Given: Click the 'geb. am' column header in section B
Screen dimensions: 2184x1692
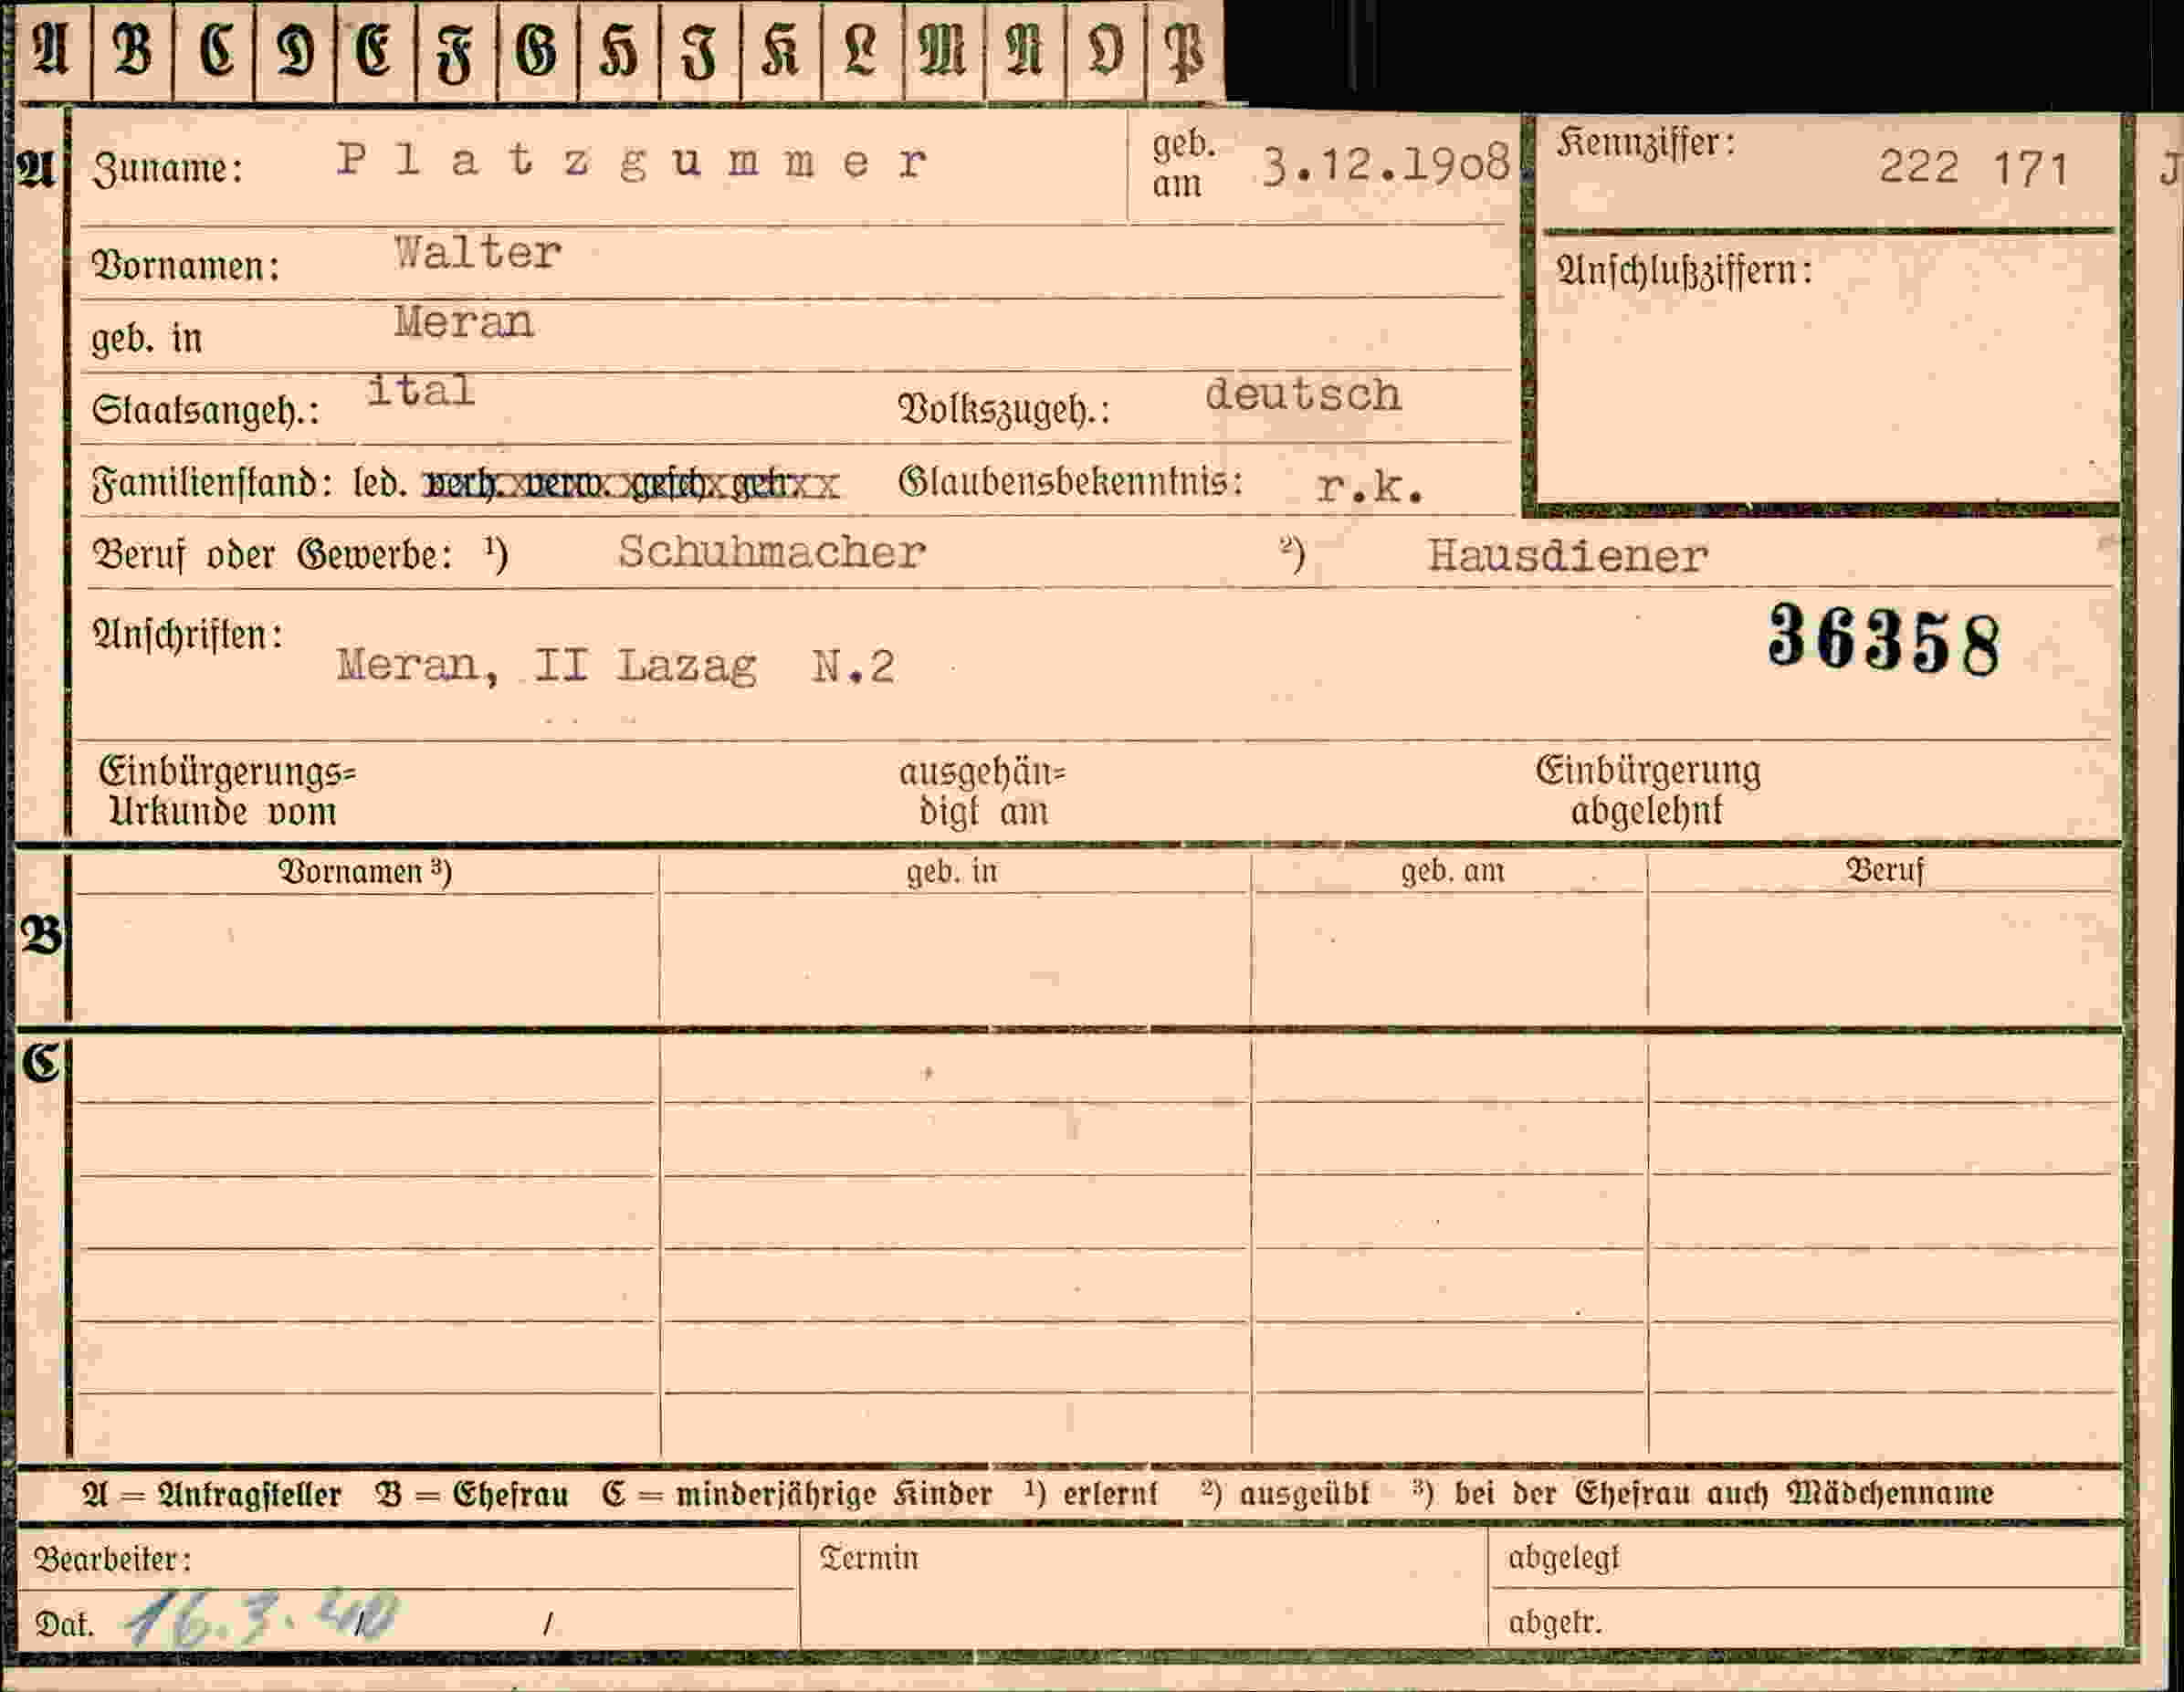Looking at the screenshot, I should 1452,871.
